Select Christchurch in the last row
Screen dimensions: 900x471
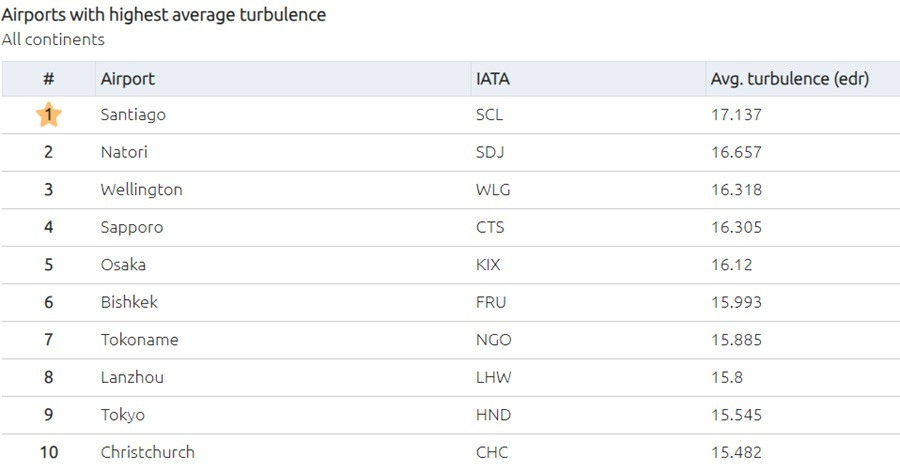click(148, 452)
